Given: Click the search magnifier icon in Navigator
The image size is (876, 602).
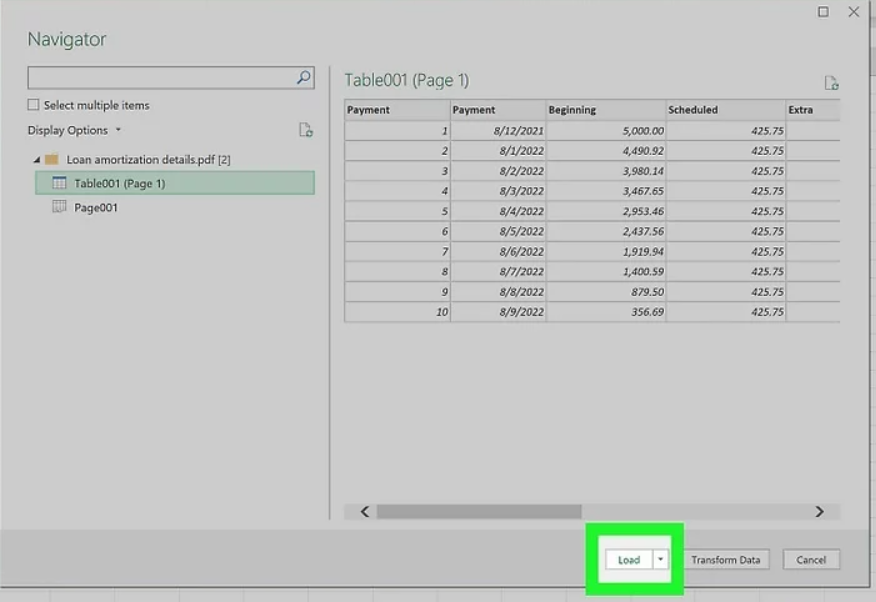Looking at the screenshot, I should coord(303,77).
